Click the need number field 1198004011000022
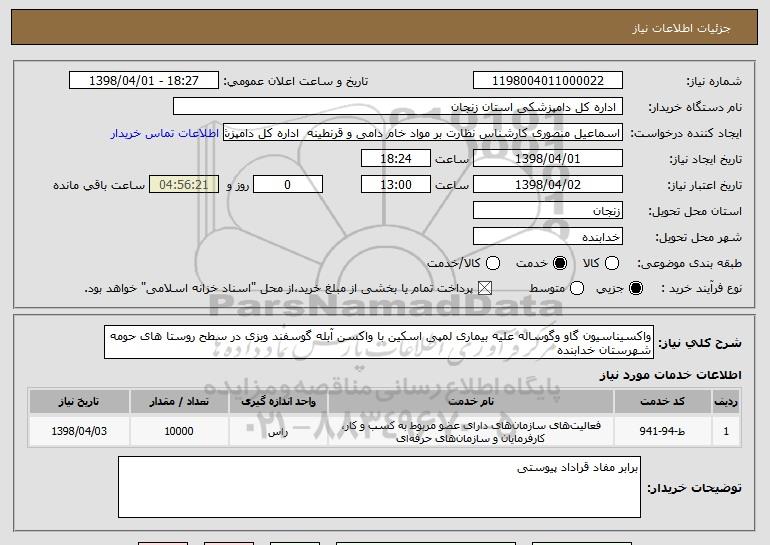The image size is (770, 545). click(x=548, y=81)
